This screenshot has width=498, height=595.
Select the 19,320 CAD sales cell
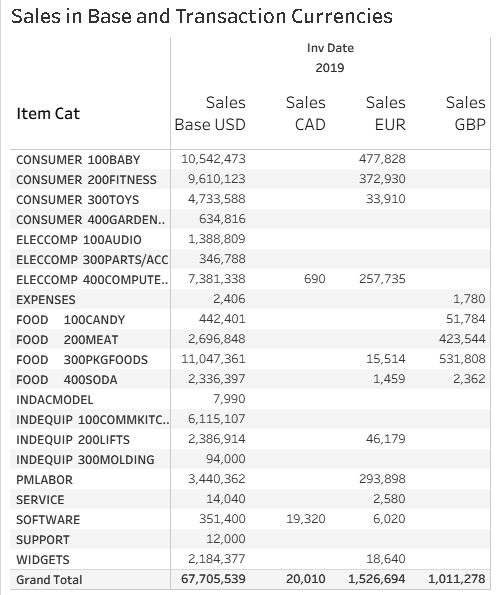(306, 519)
